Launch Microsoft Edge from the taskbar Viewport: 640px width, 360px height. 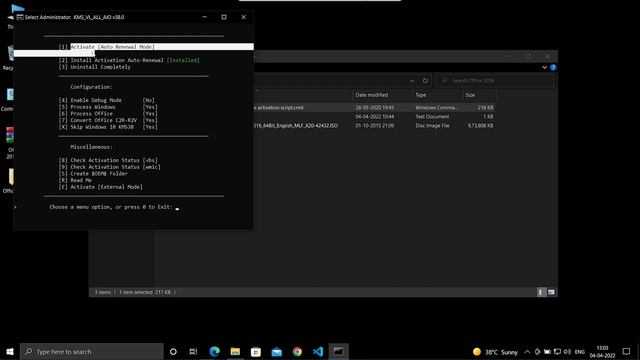[214, 351]
